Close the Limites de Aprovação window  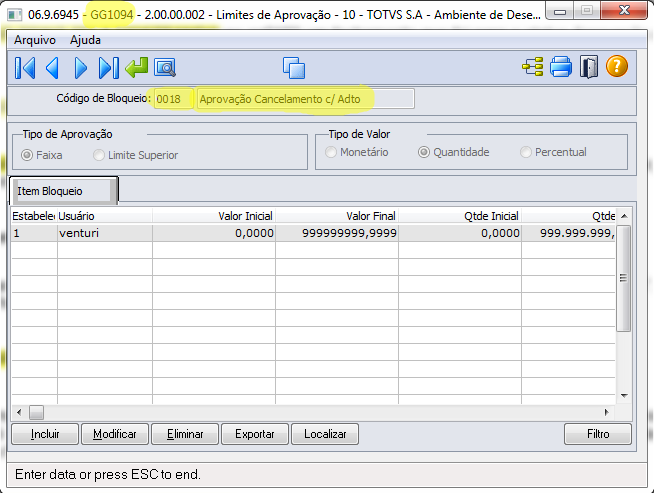click(624, 10)
